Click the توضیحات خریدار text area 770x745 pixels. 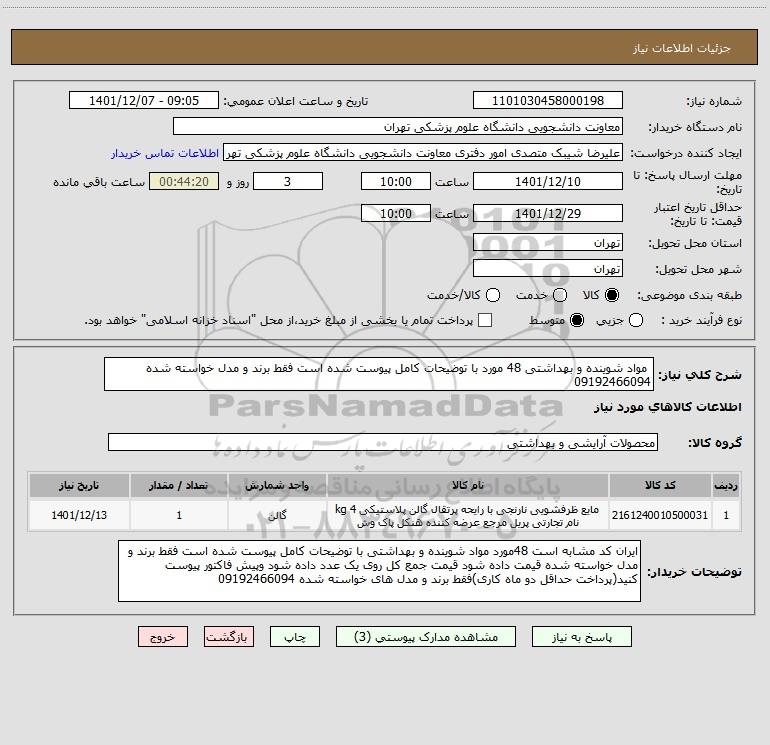(379, 571)
